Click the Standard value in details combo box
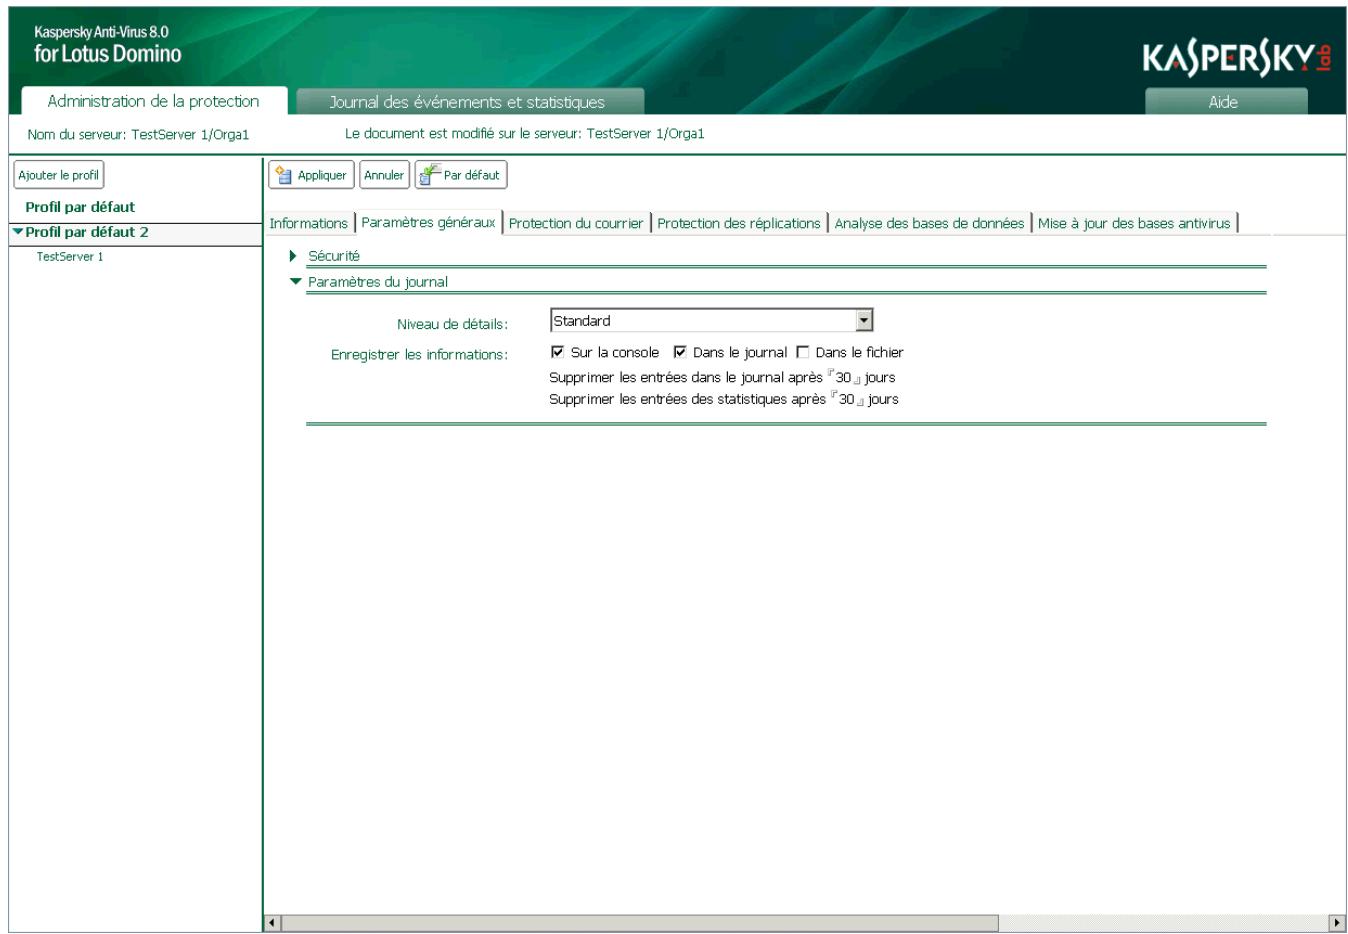This screenshot has width=1348, height=934. [x=582, y=321]
